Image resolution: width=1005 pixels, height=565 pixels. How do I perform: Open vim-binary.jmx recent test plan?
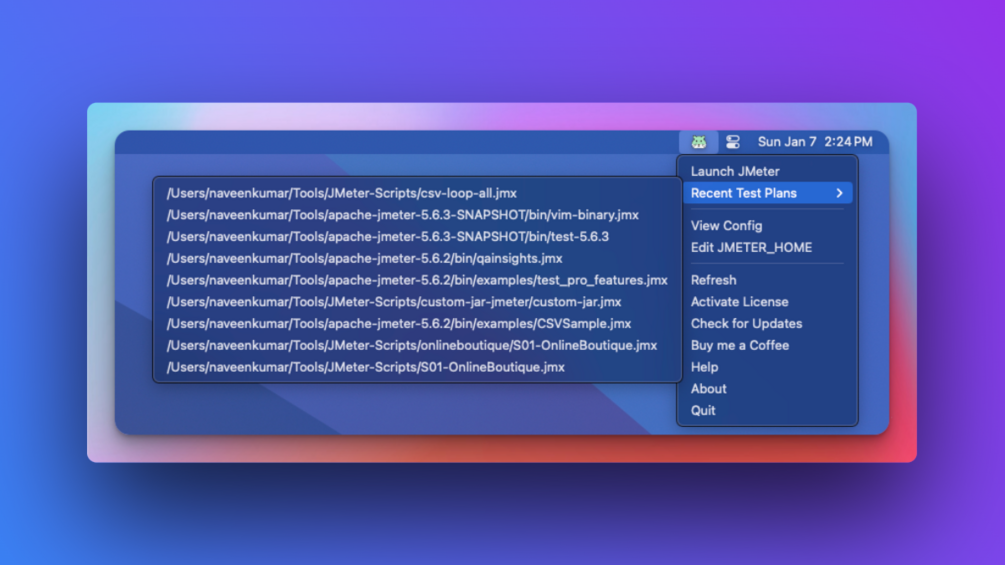417,215
